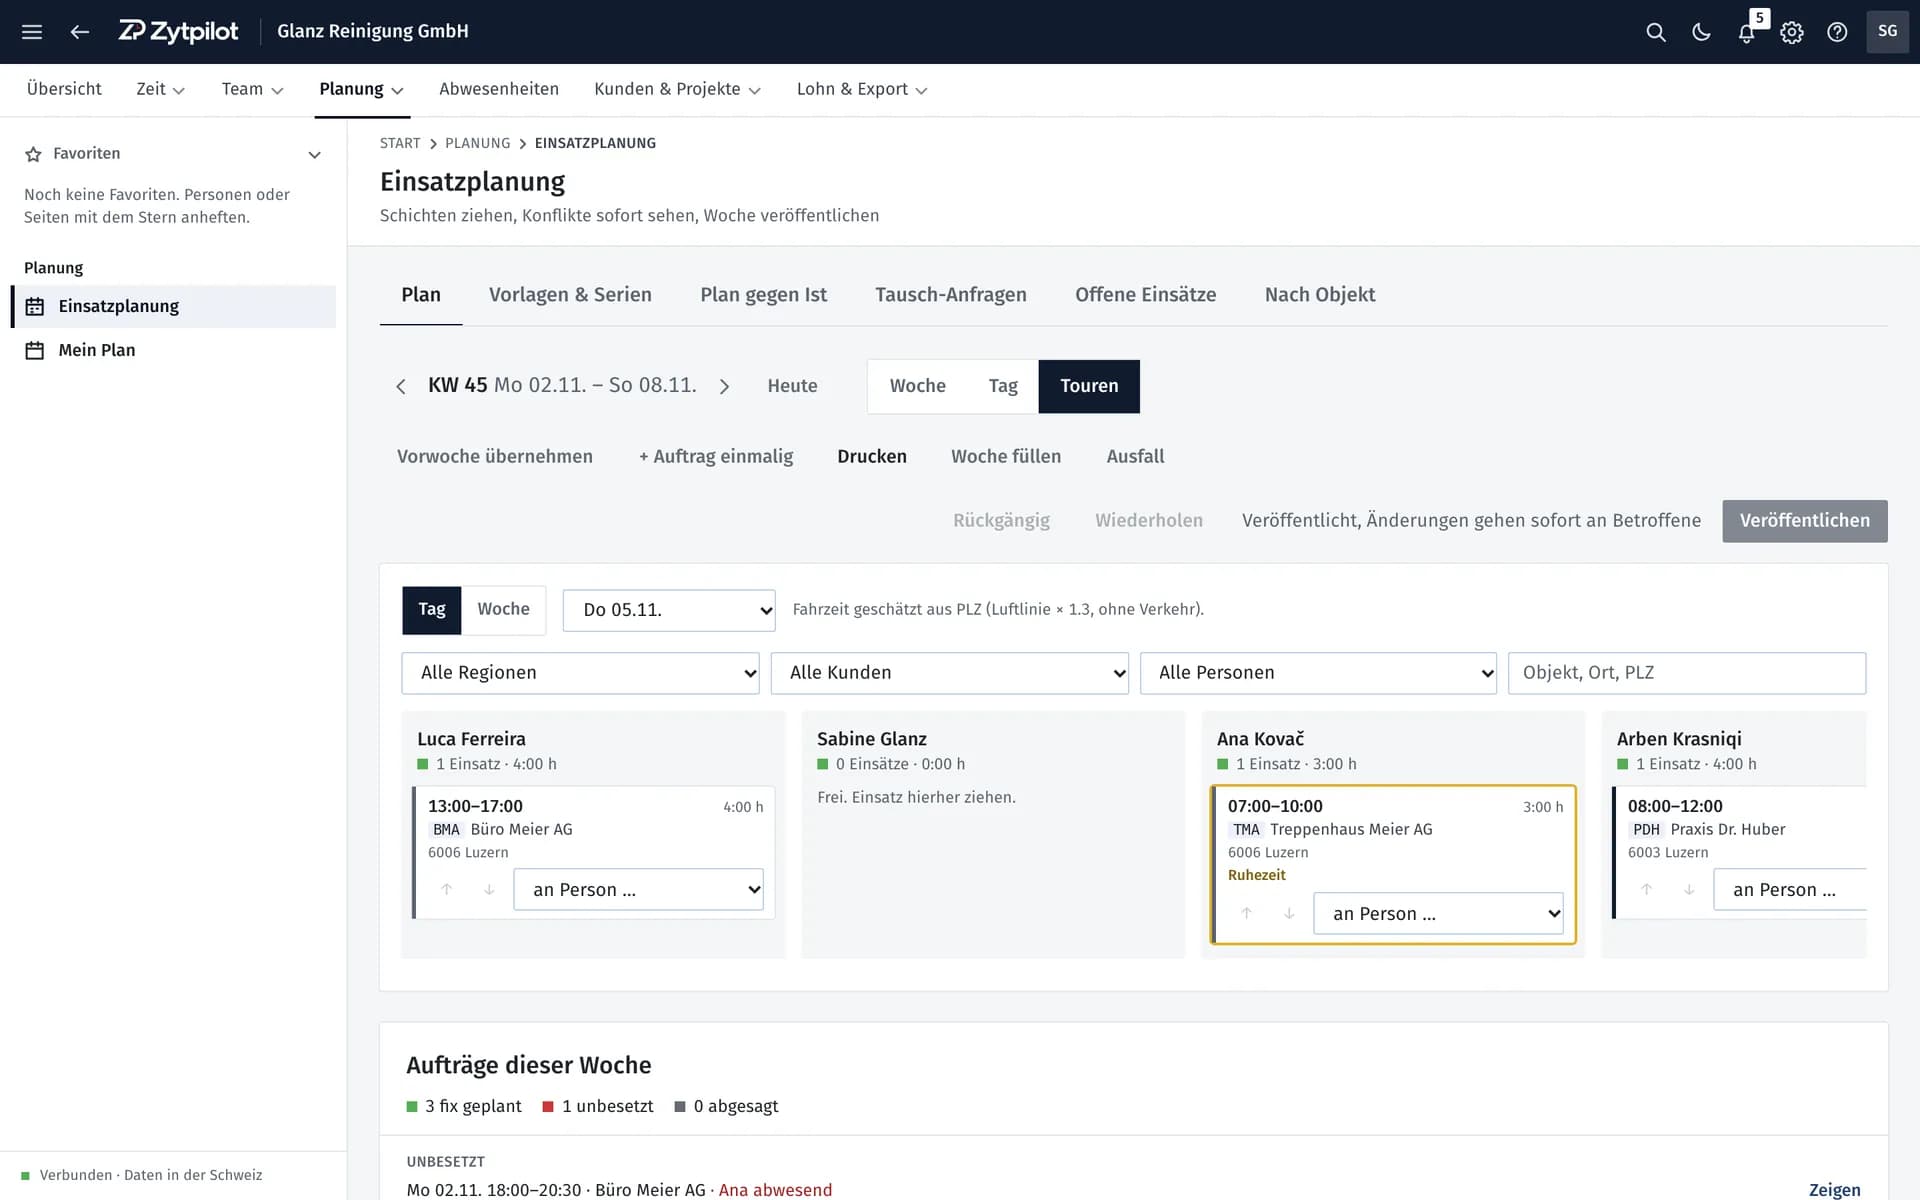Viewport: 1920px width, 1200px height.
Task: Open 'an Person' dropdown on Ana Kovač's shift
Action: point(1438,914)
